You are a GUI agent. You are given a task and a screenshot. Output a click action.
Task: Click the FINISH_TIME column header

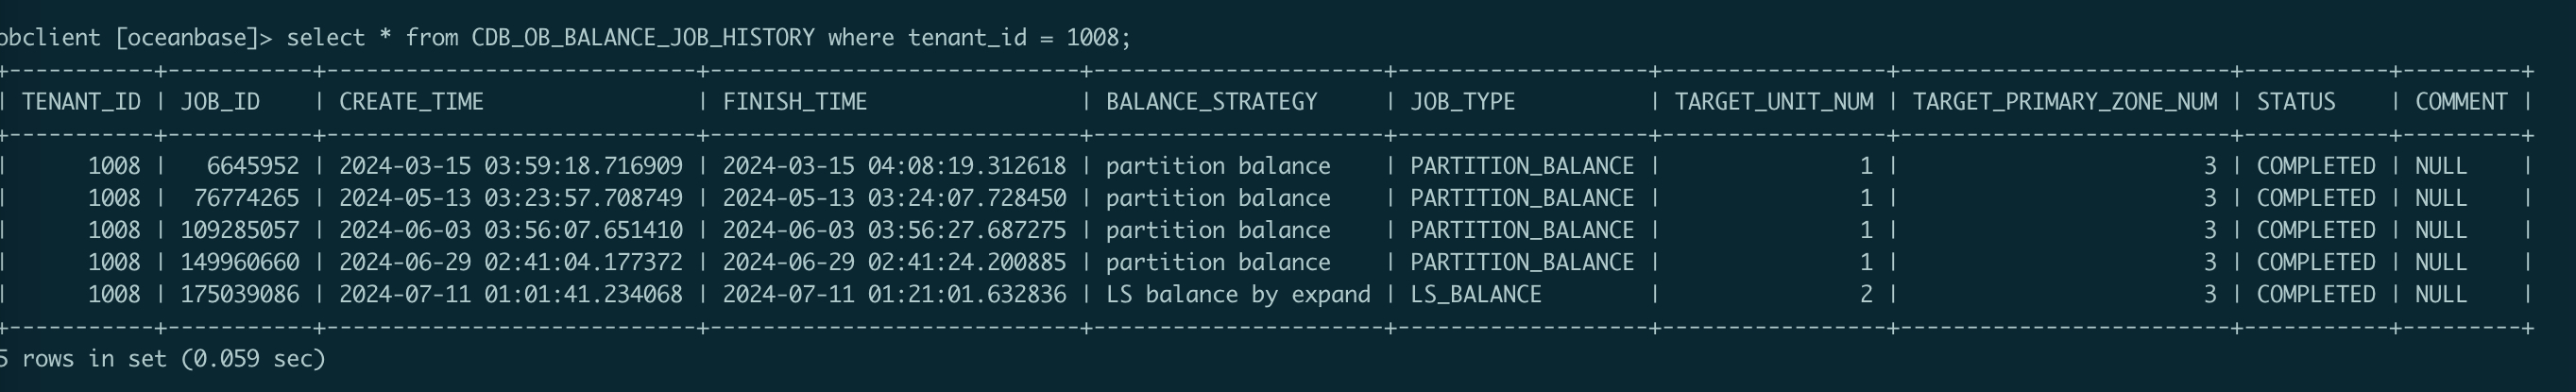[x=795, y=102]
